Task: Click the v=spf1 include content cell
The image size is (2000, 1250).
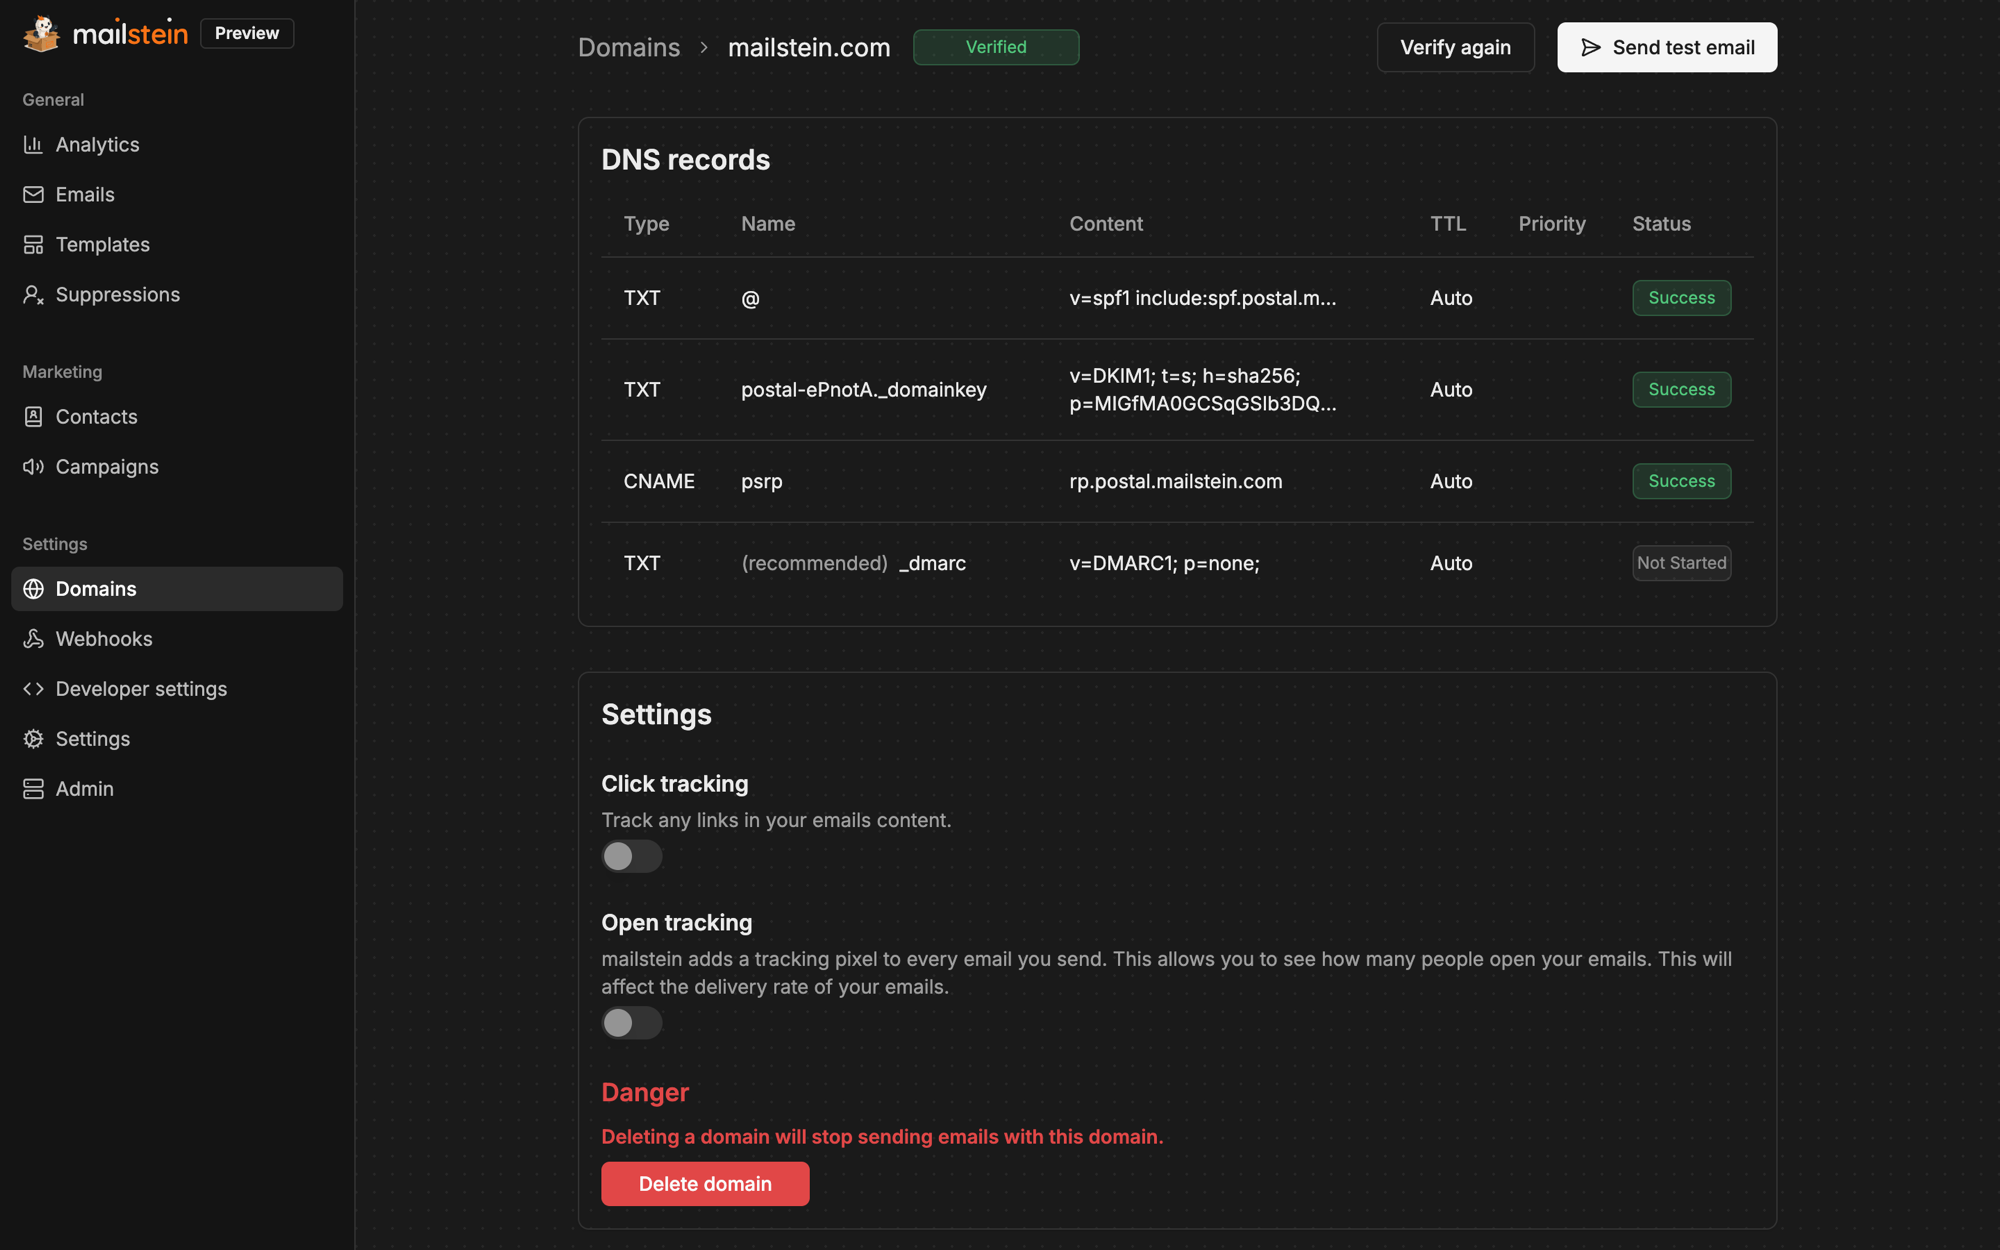Action: click(1203, 298)
